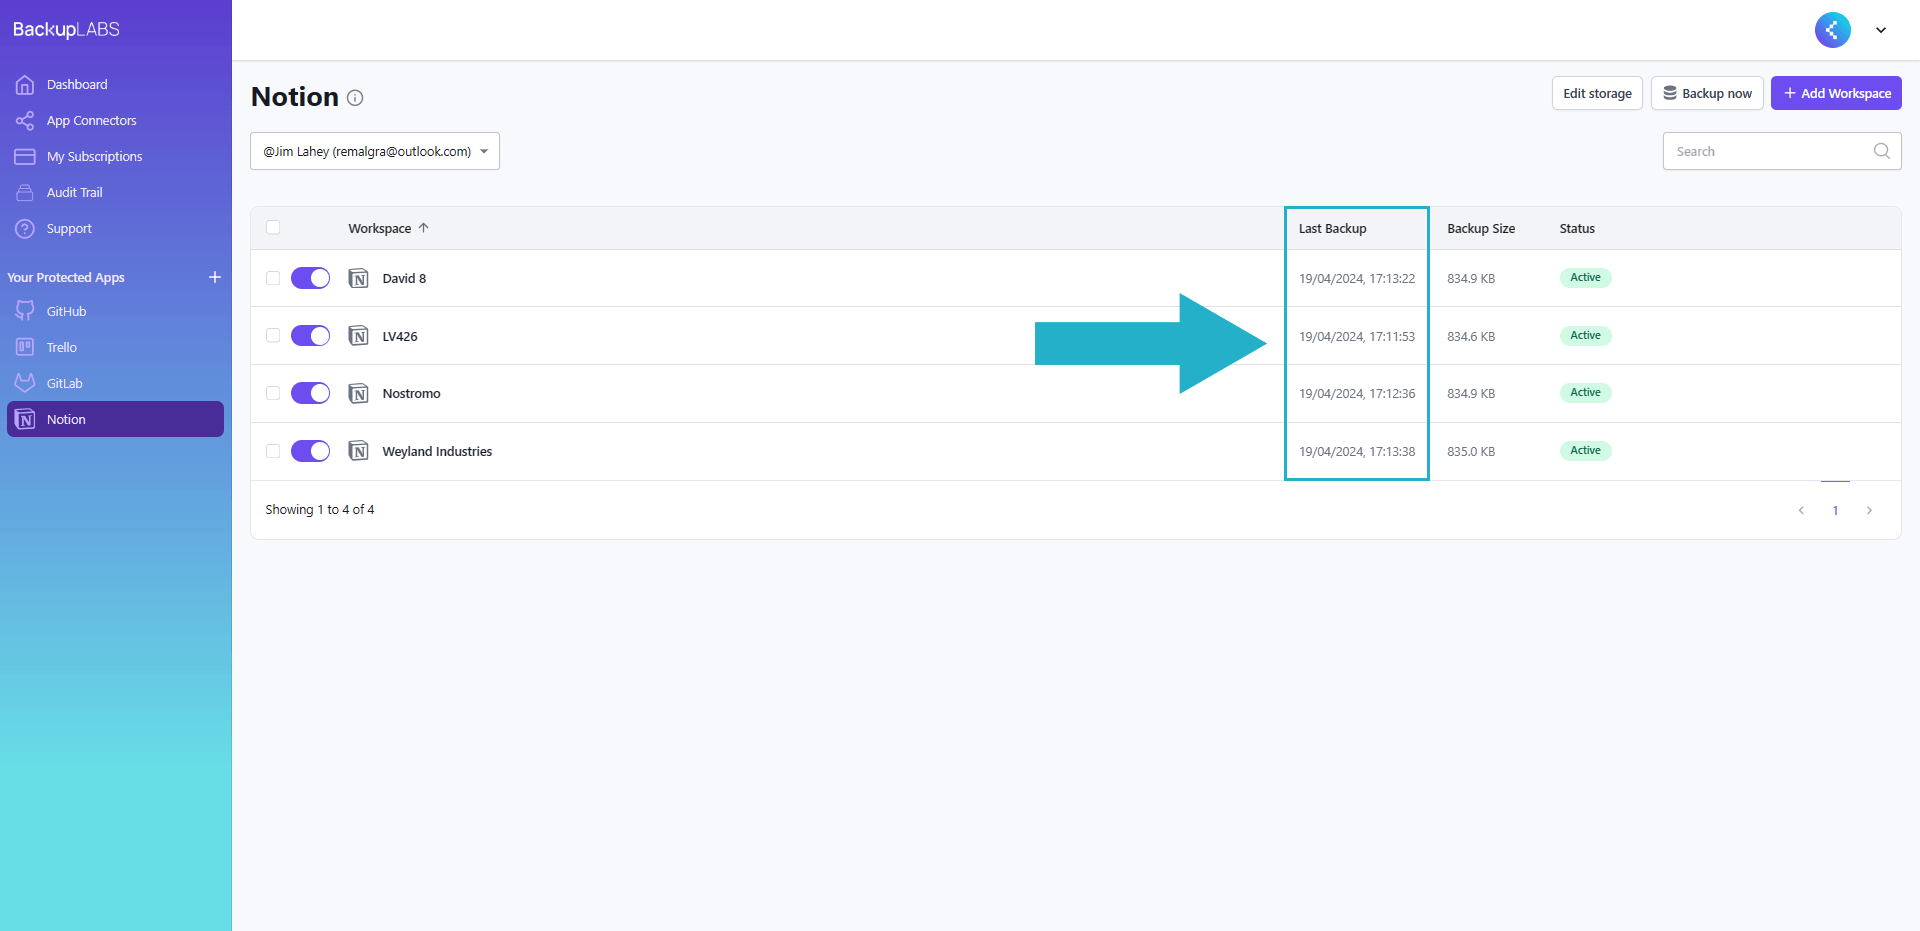The image size is (1920, 931).
Task: Add a new protected app with plus icon
Action: click(215, 277)
